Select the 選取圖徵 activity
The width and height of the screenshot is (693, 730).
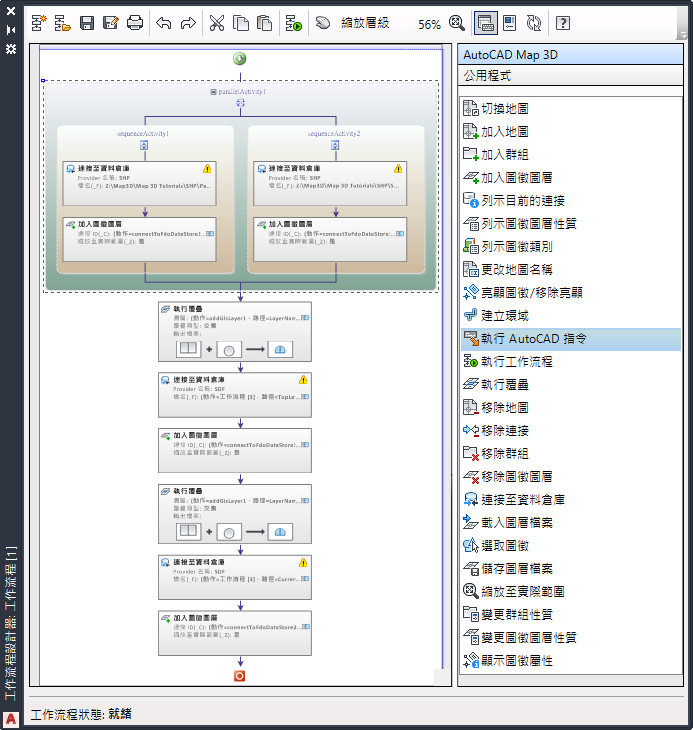point(571,546)
